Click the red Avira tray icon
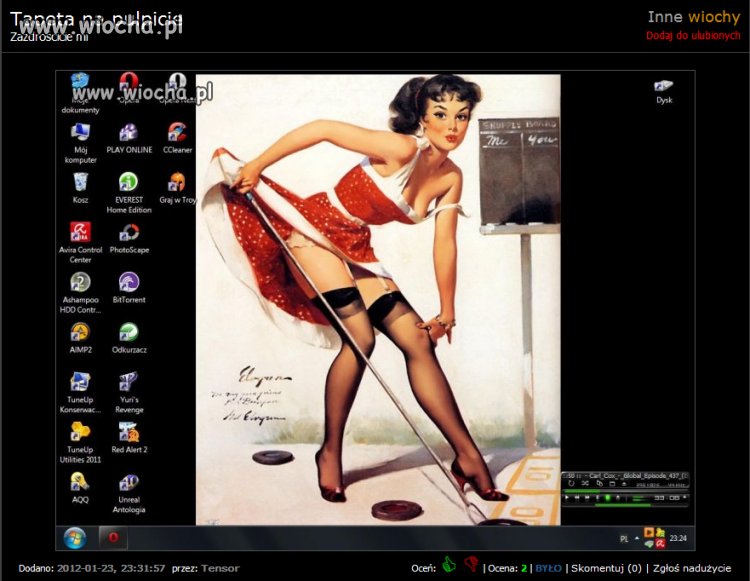750x581 pixels. [661, 544]
